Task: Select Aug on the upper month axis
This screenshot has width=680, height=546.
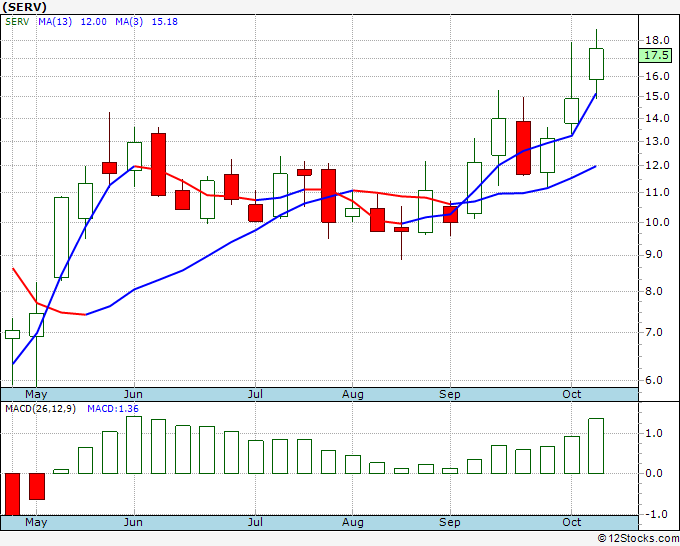Action: pyautogui.click(x=353, y=394)
